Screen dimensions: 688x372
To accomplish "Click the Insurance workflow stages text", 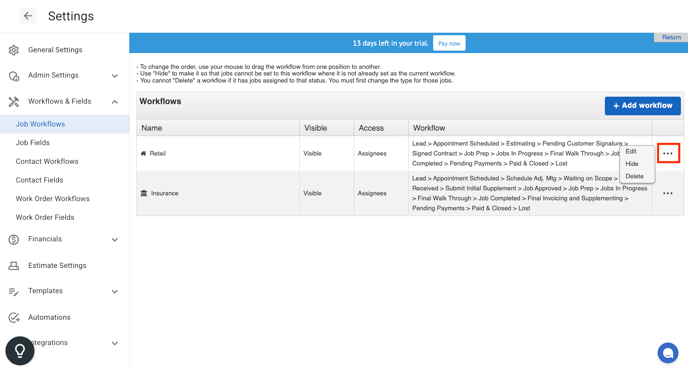I will click(x=530, y=193).
